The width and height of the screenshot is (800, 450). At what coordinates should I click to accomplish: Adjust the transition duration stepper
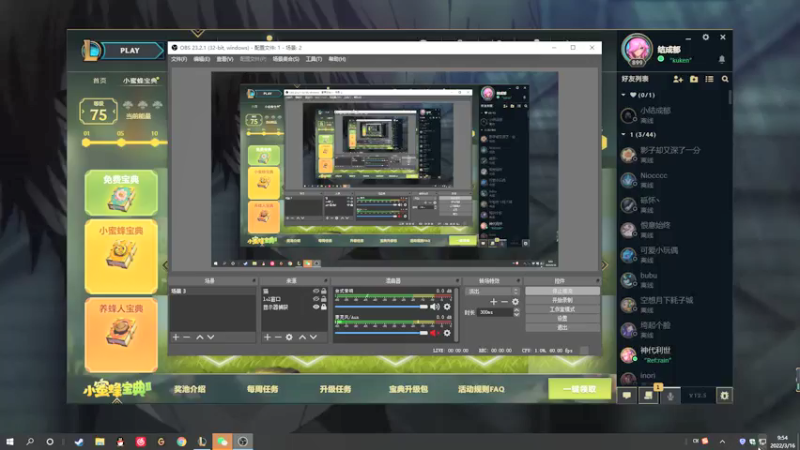click(x=516, y=312)
